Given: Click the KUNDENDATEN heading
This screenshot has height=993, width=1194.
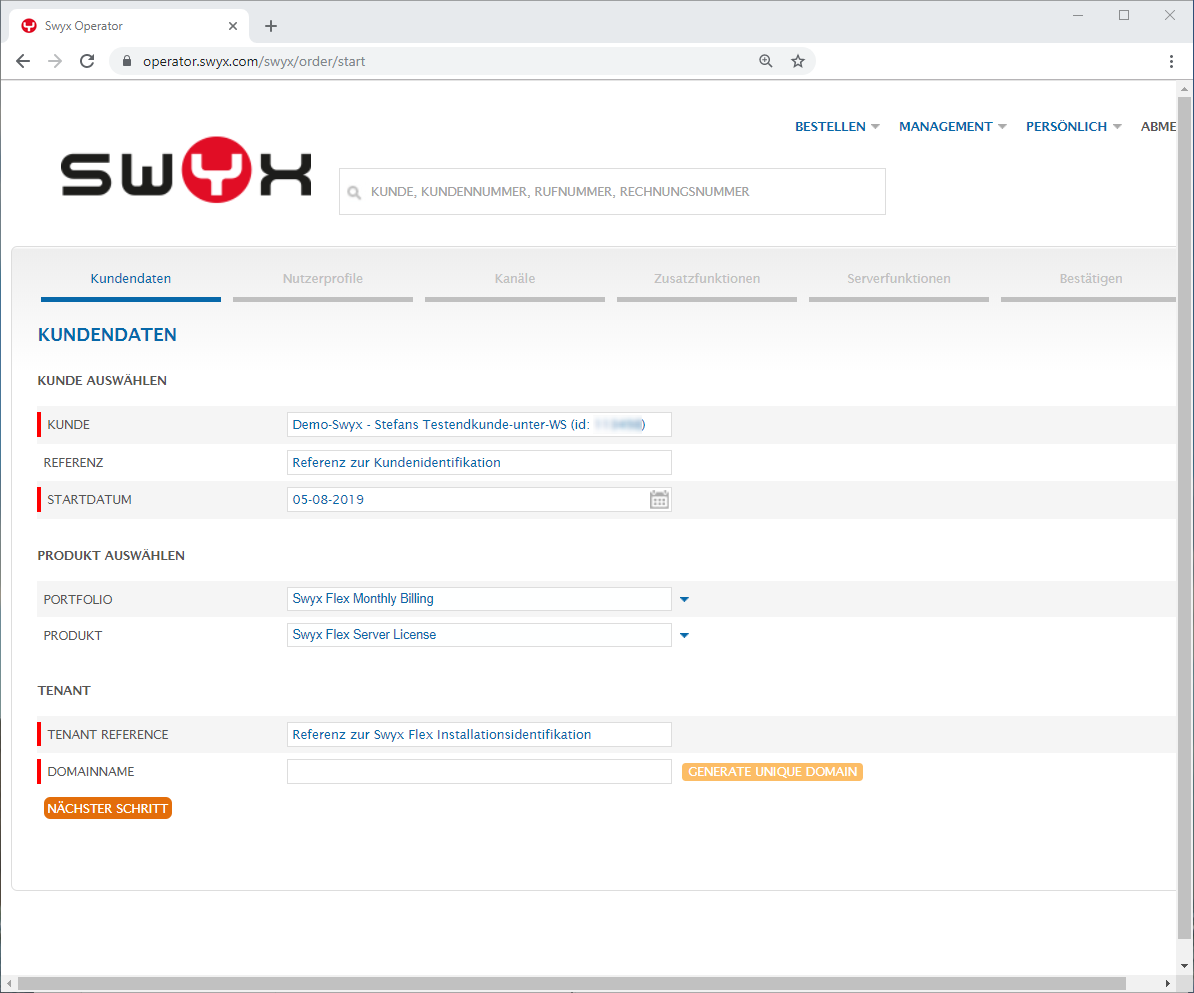Looking at the screenshot, I should pyautogui.click(x=107, y=334).
